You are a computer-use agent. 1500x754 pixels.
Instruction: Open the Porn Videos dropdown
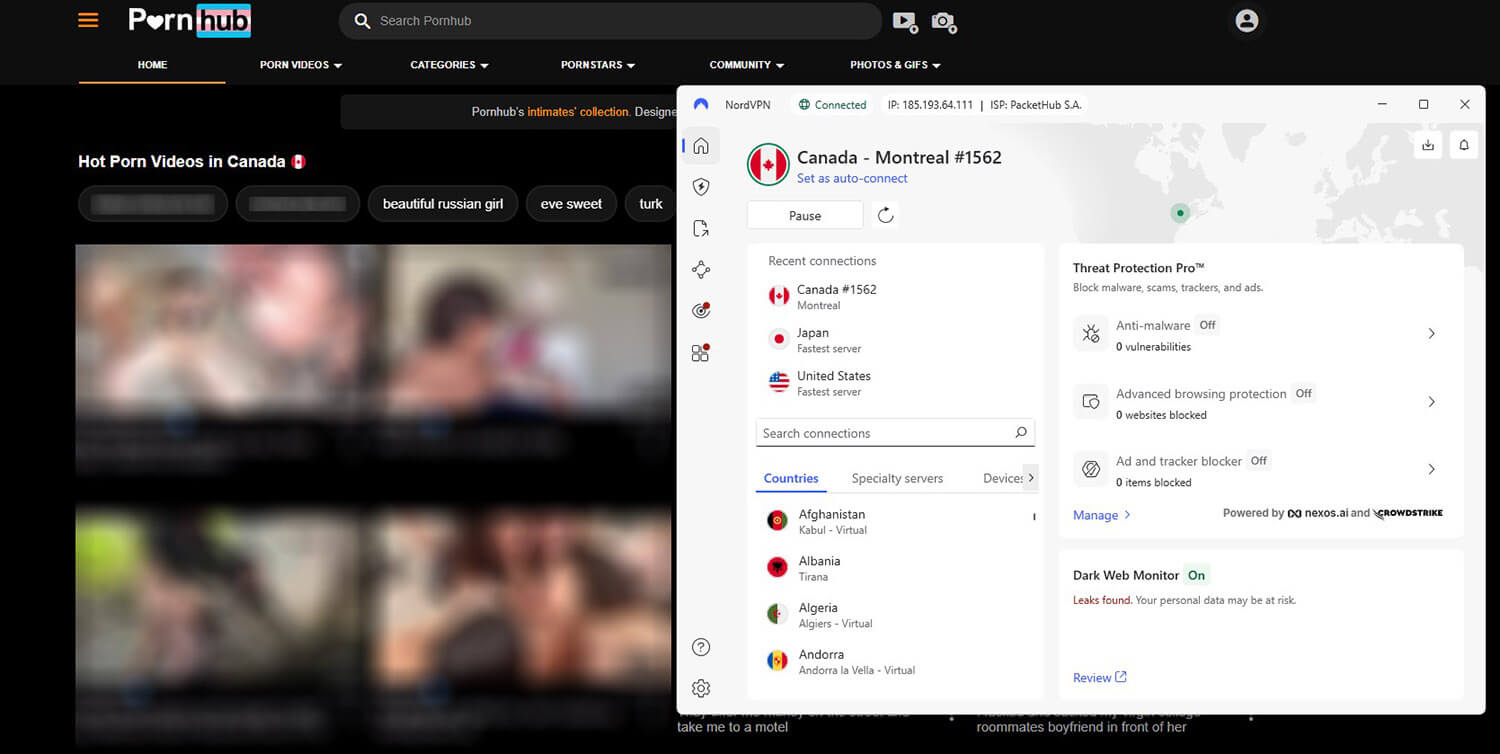click(300, 64)
